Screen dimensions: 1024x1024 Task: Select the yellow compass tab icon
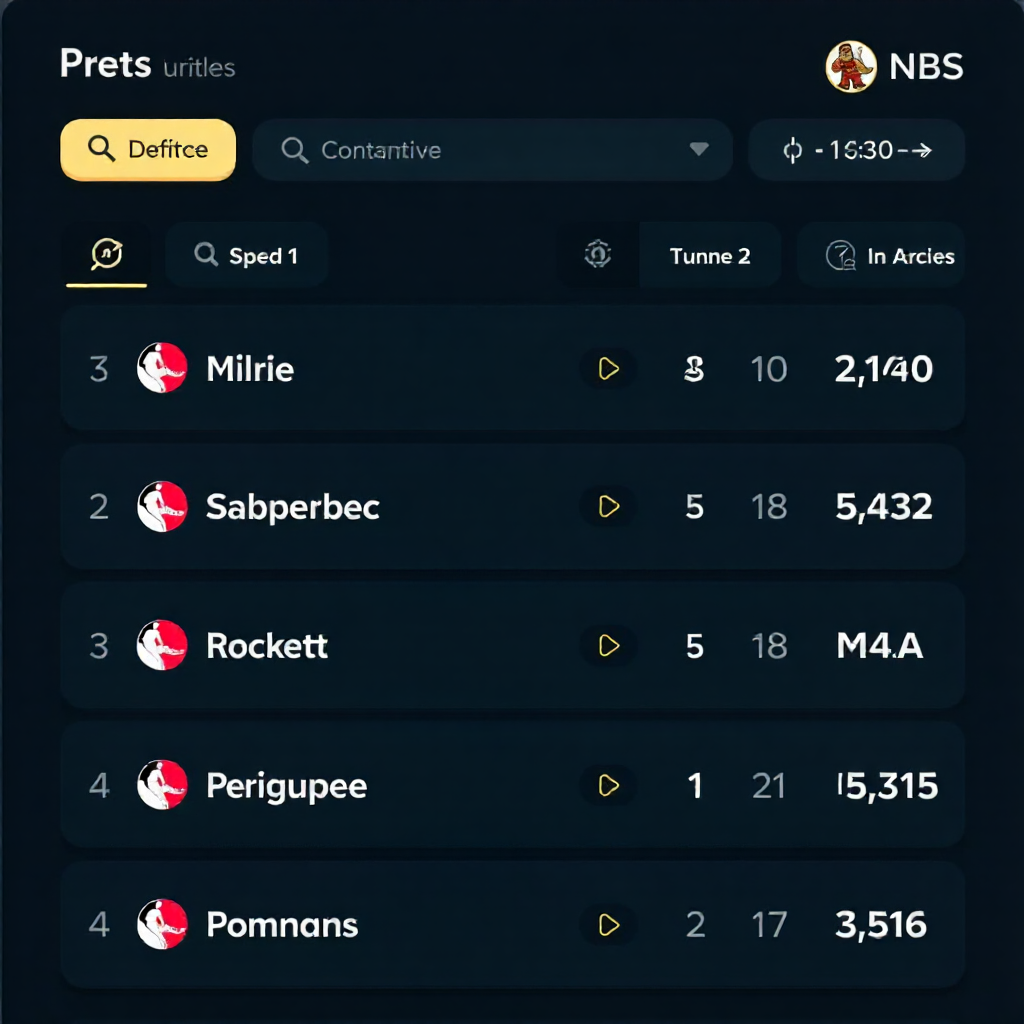[106, 254]
